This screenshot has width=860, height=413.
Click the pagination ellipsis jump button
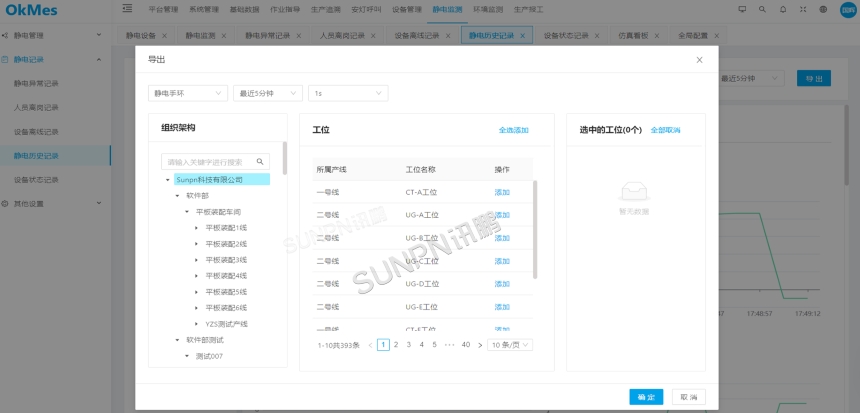[x=450, y=345]
